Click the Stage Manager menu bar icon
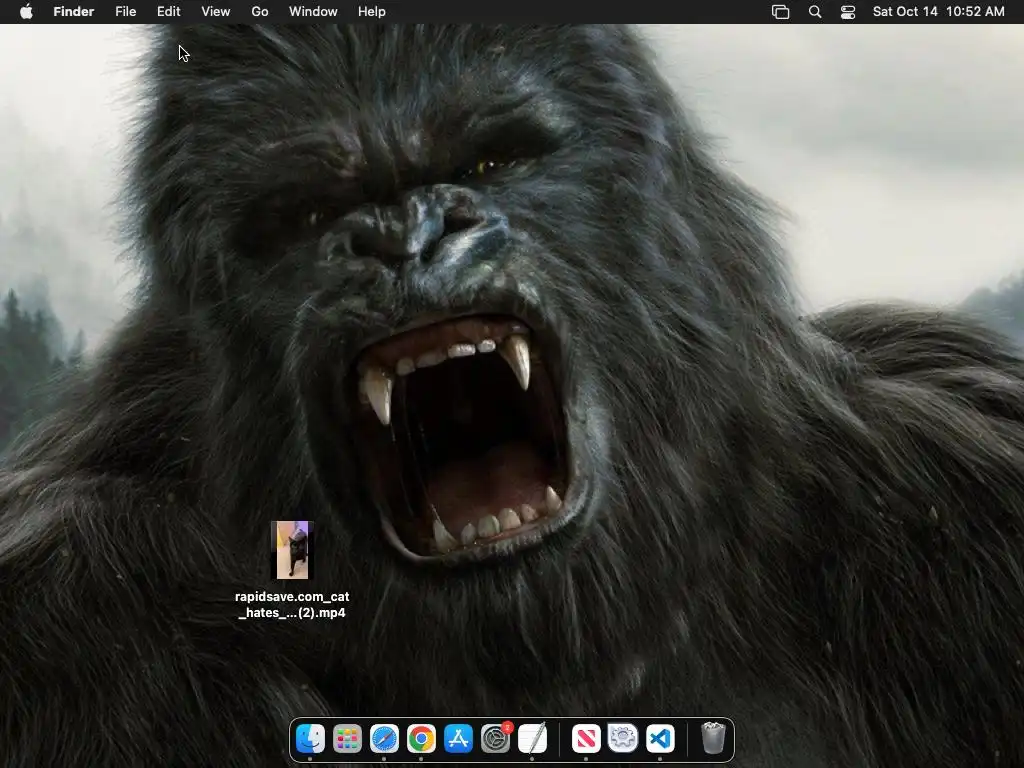 pos(780,12)
